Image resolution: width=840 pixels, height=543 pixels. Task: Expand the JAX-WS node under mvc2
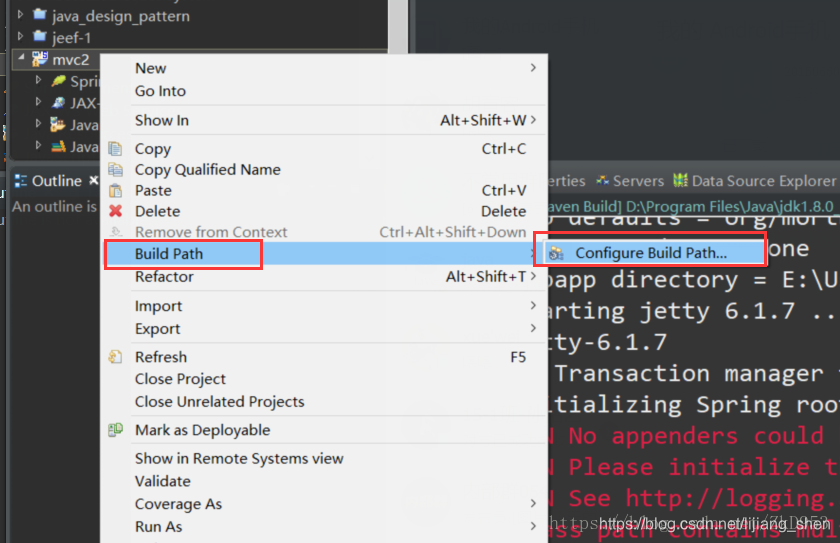38,101
